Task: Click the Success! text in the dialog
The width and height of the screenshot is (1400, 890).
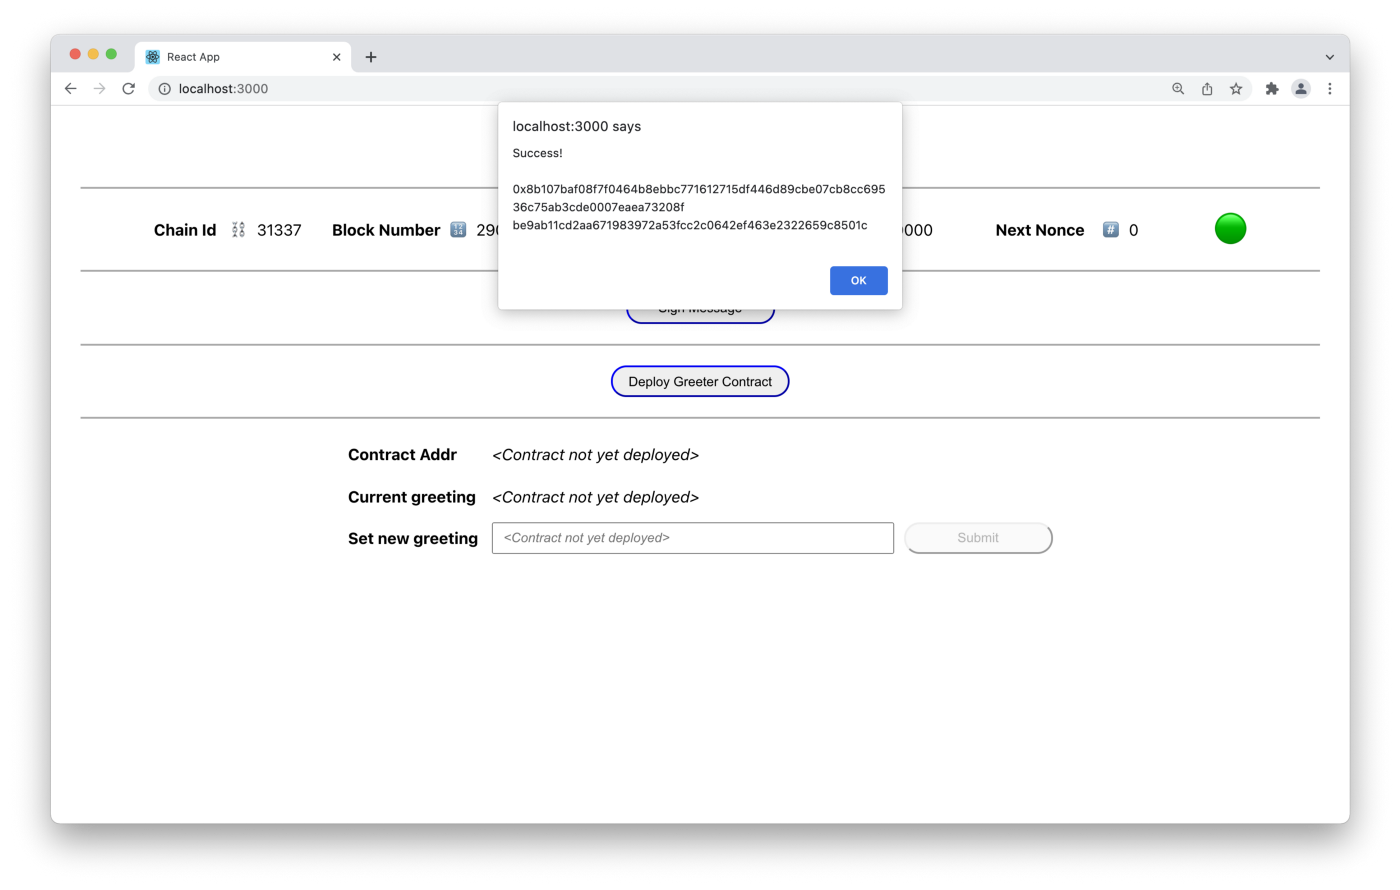Action: (537, 153)
